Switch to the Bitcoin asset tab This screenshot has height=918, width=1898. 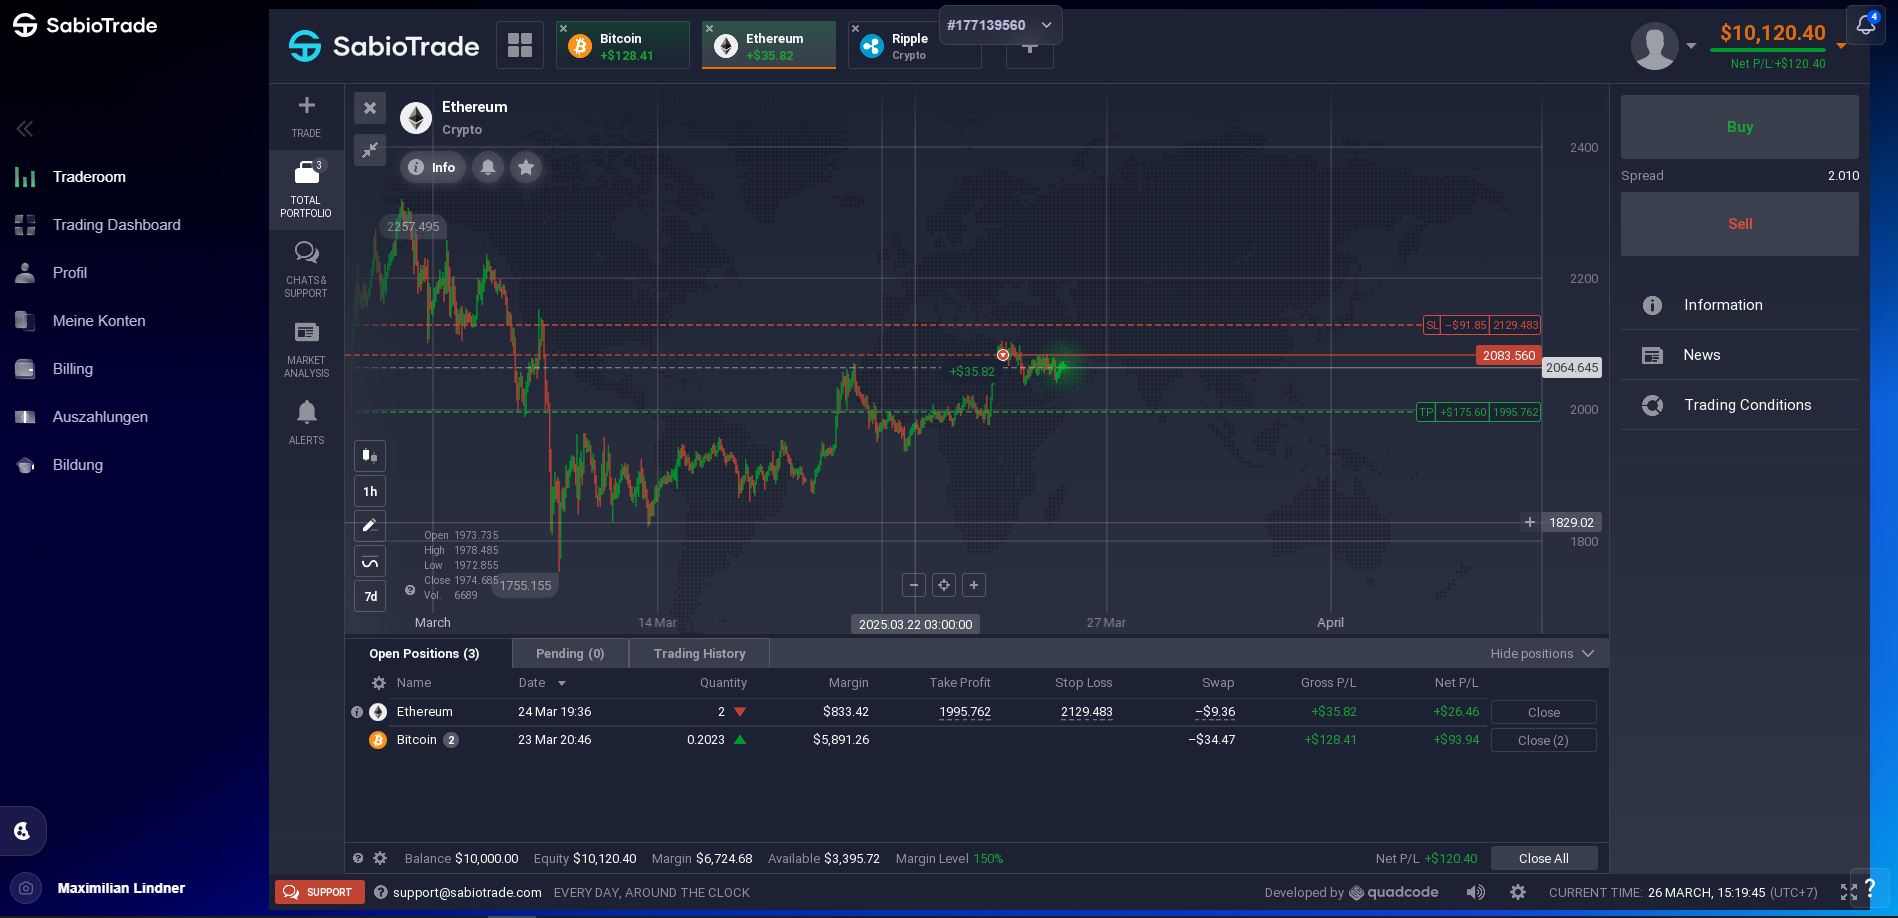click(x=622, y=46)
